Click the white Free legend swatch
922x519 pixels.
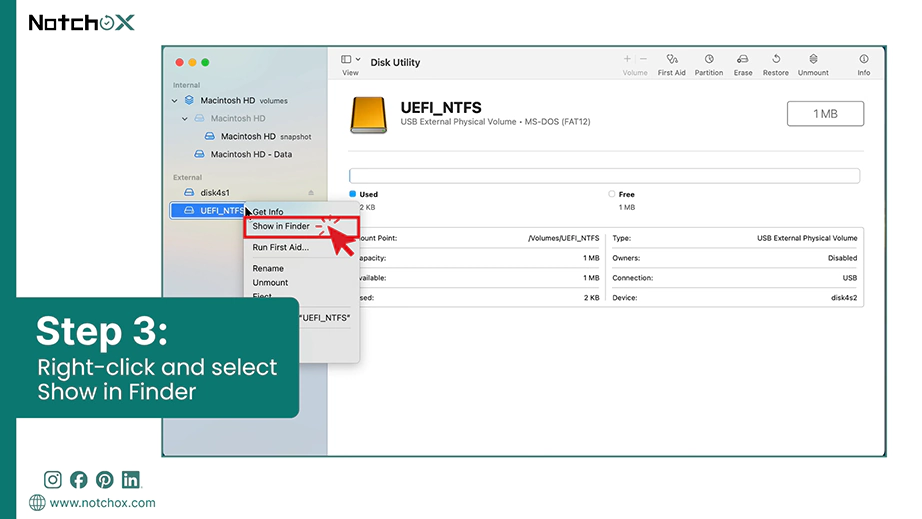[x=612, y=194]
